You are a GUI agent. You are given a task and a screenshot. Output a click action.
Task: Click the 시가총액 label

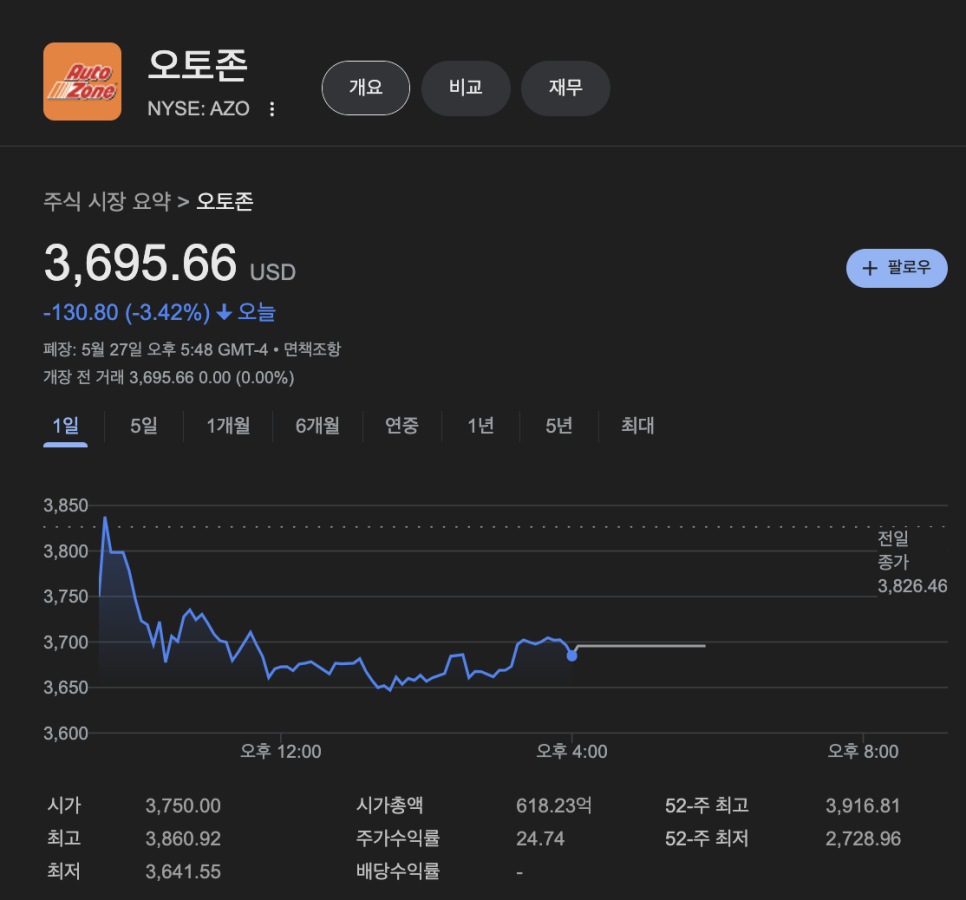click(x=389, y=805)
